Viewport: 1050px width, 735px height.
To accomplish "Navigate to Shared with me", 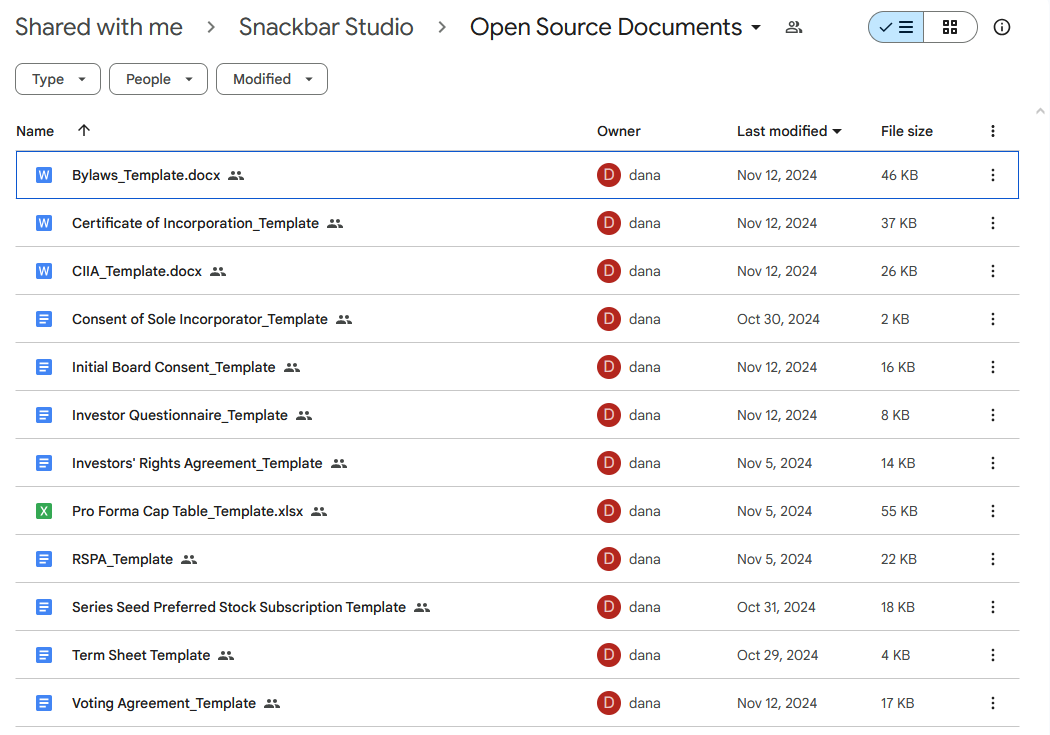I will [x=98, y=27].
